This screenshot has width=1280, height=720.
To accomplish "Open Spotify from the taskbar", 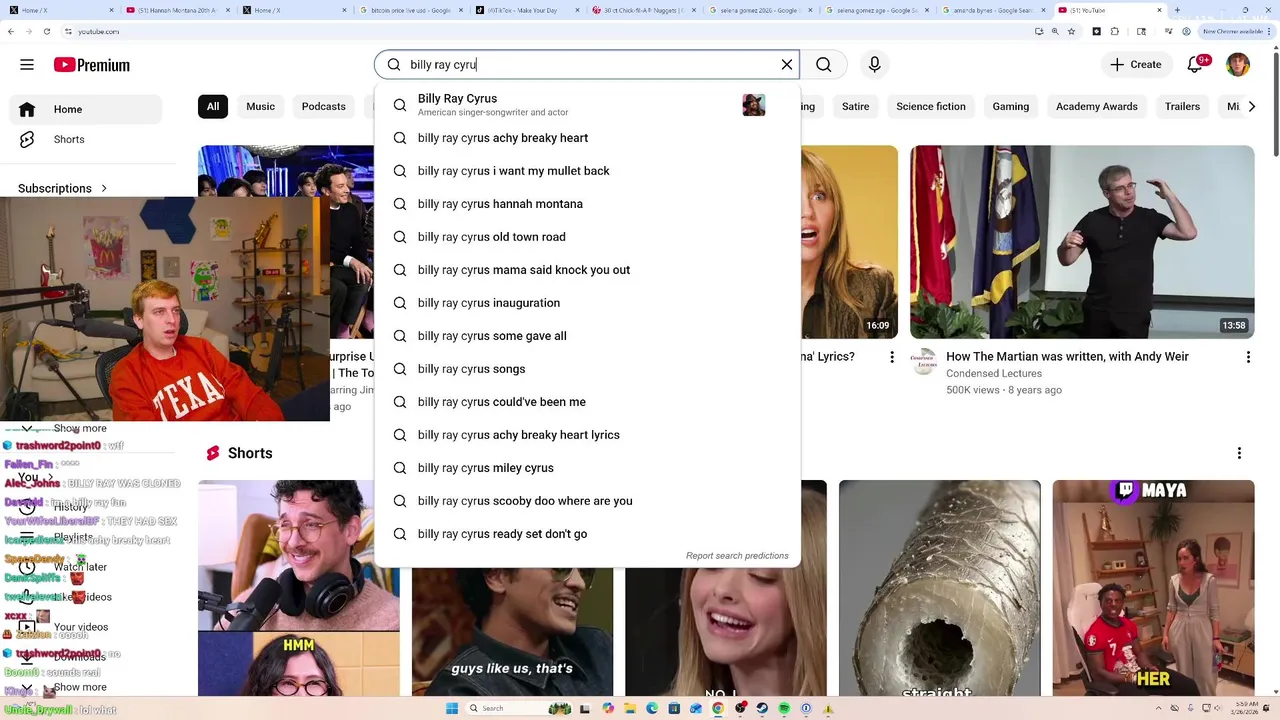I will tap(784, 708).
